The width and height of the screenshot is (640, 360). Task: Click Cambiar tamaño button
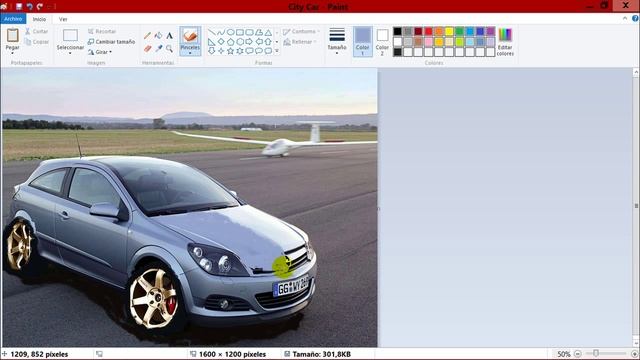(x=111, y=42)
